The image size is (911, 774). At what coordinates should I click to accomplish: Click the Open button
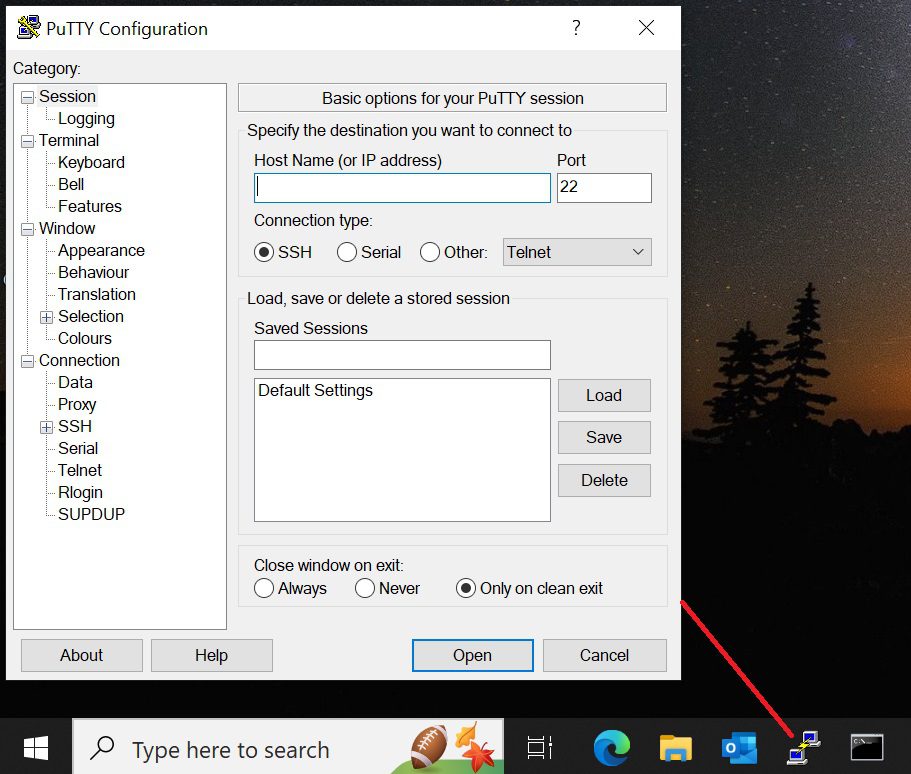(x=473, y=655)
